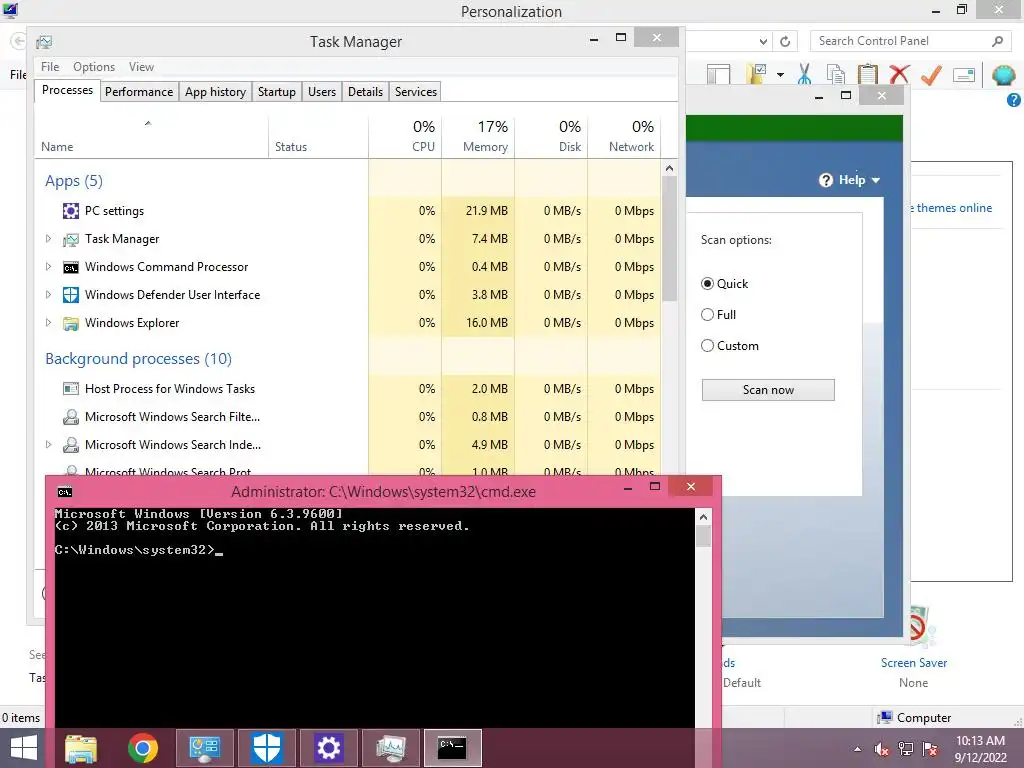The image size is (1024, 768).
Task: Switch to the Services tab
Action: coord(415,92)
